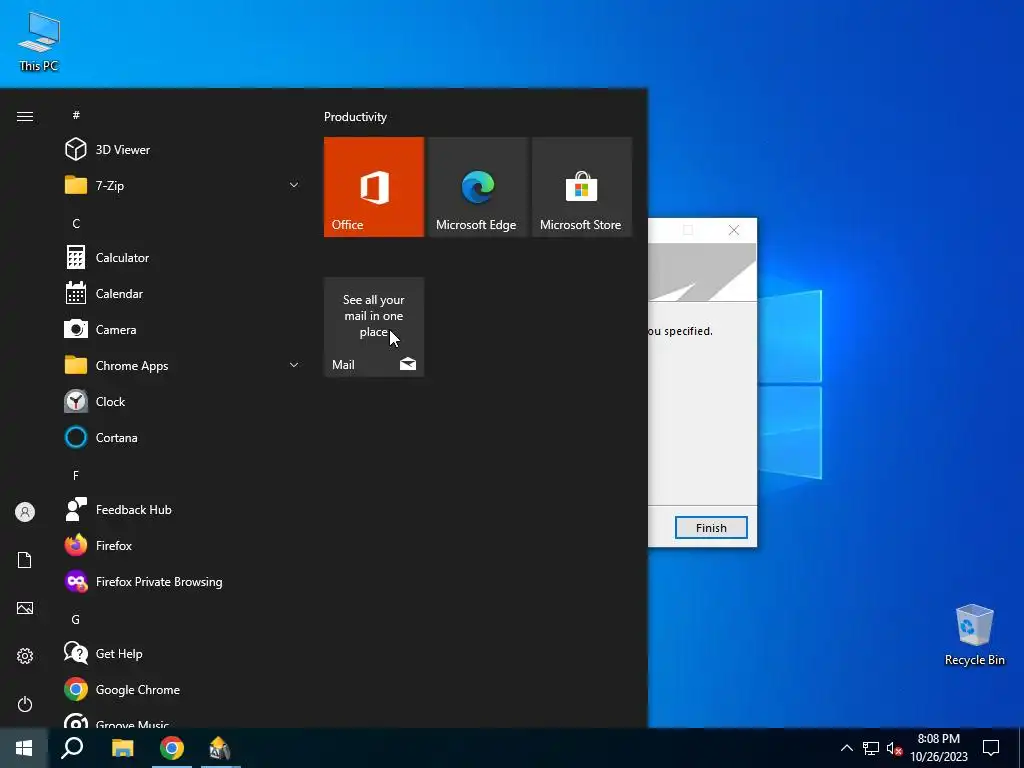Open Feedback Hub
Image resolution: width=1024 pixels, height=768 pixels.
183,509
